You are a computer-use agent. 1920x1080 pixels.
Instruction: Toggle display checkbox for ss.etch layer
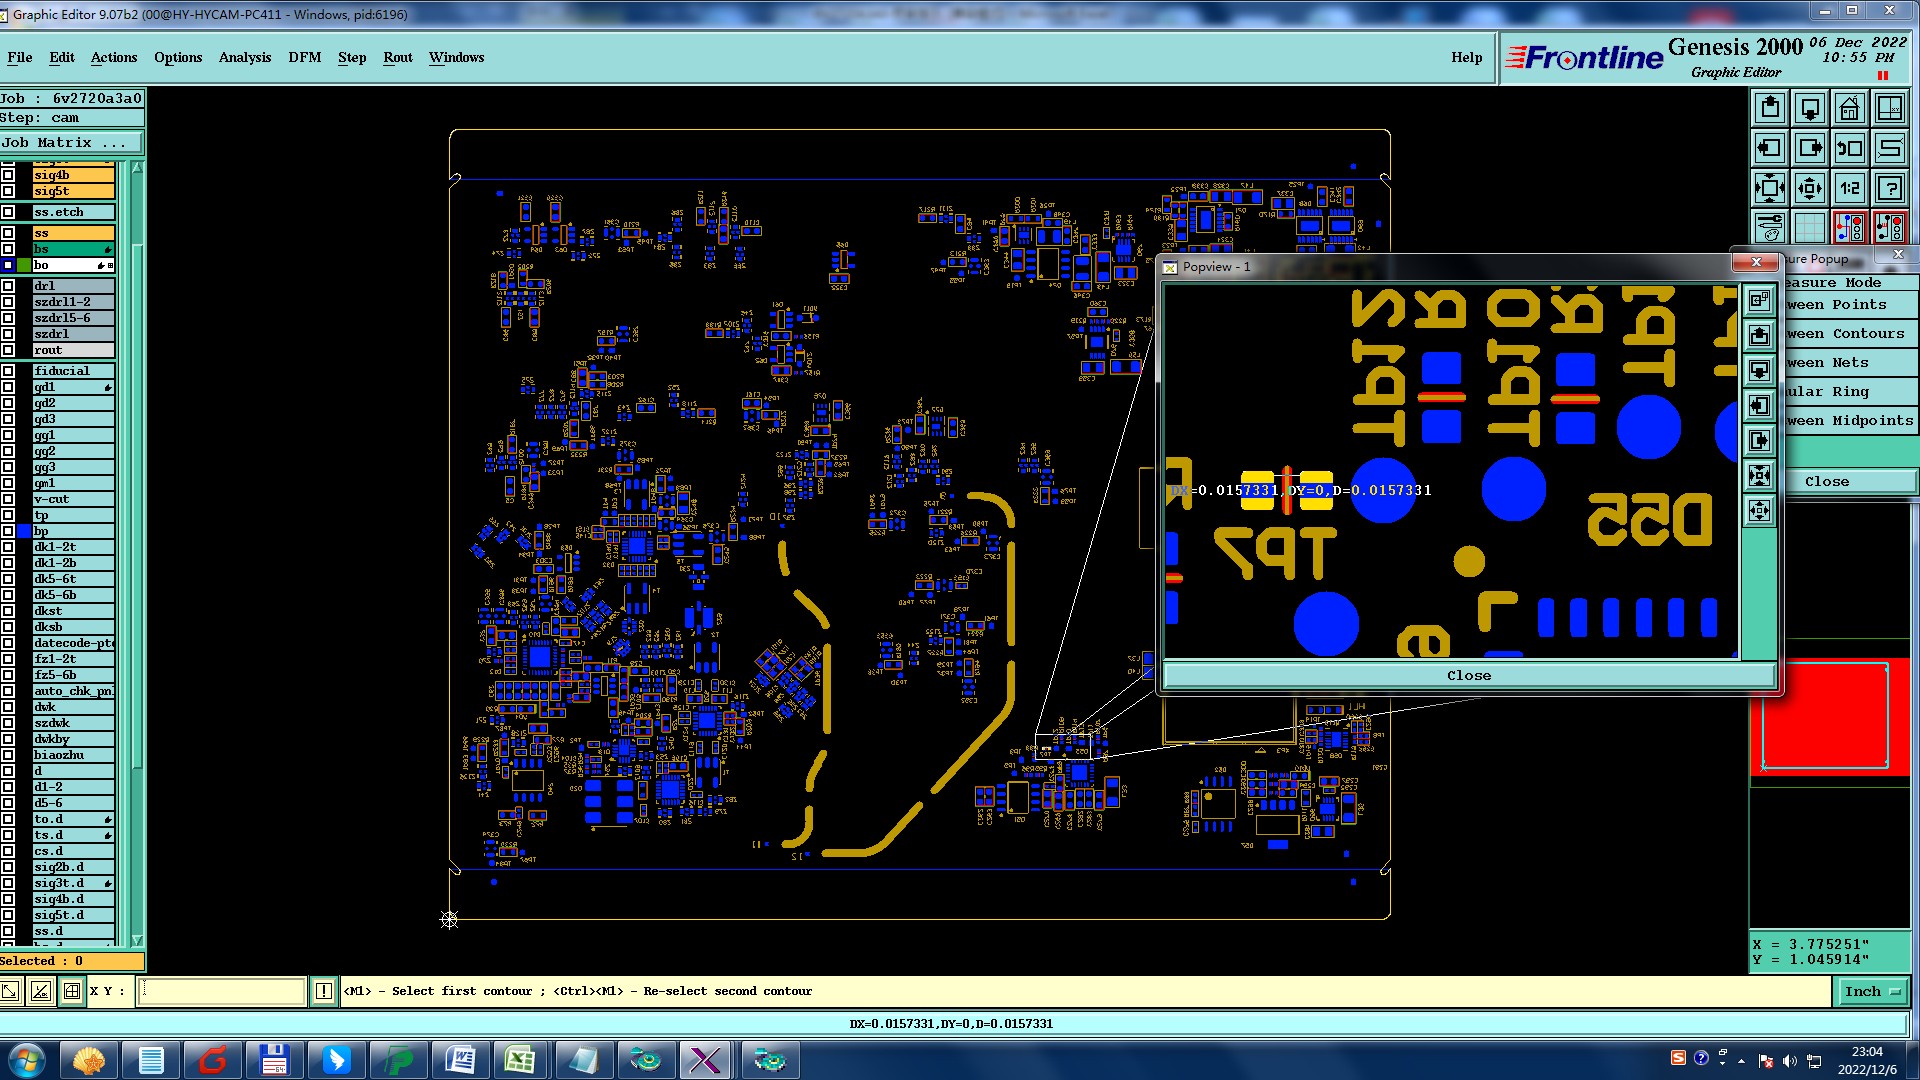click(x=8, y=212)
